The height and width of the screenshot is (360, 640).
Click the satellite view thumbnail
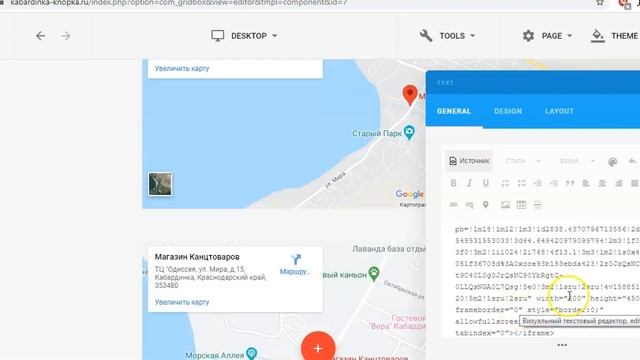[160, 184]
